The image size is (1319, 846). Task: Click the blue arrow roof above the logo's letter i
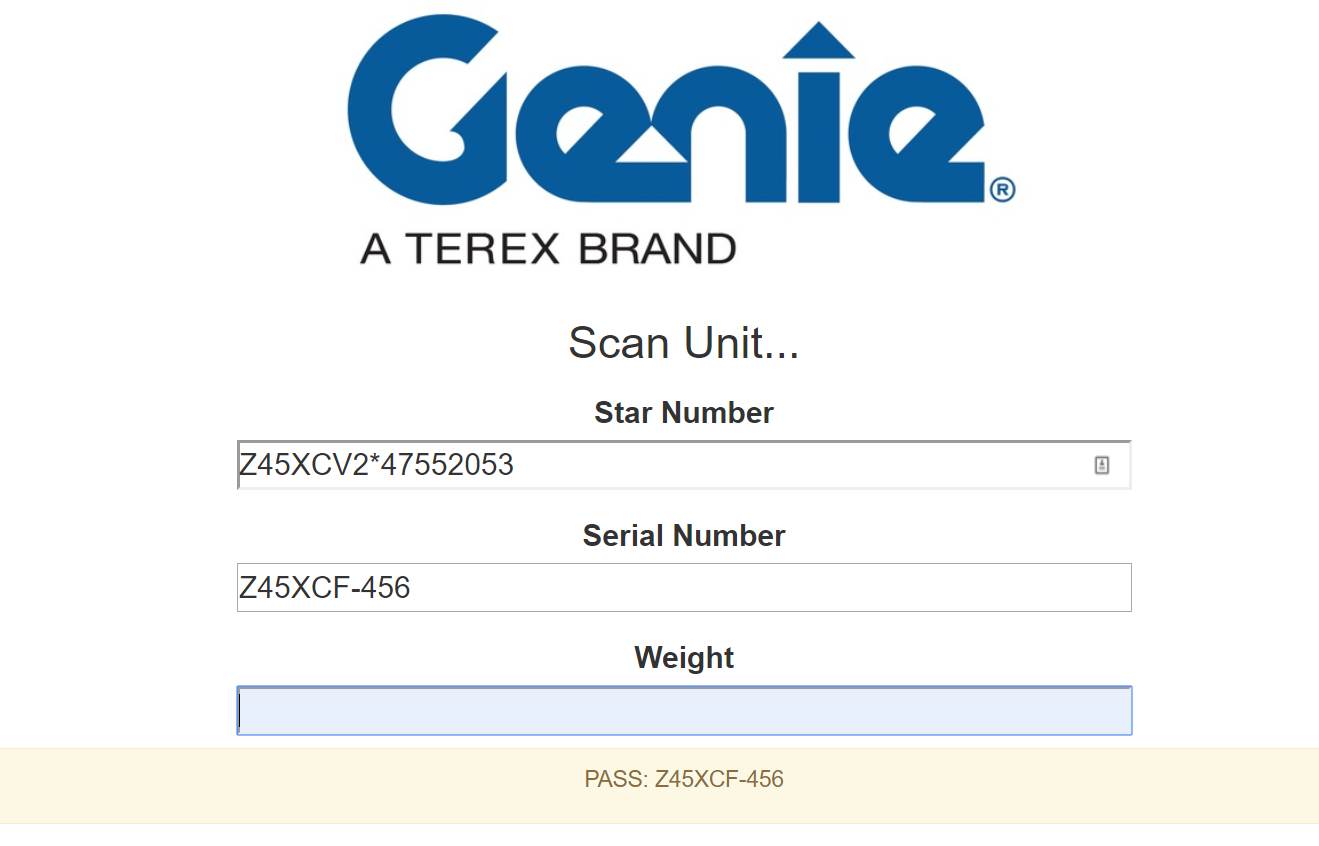pyautogui.click(x=819, y=39)
